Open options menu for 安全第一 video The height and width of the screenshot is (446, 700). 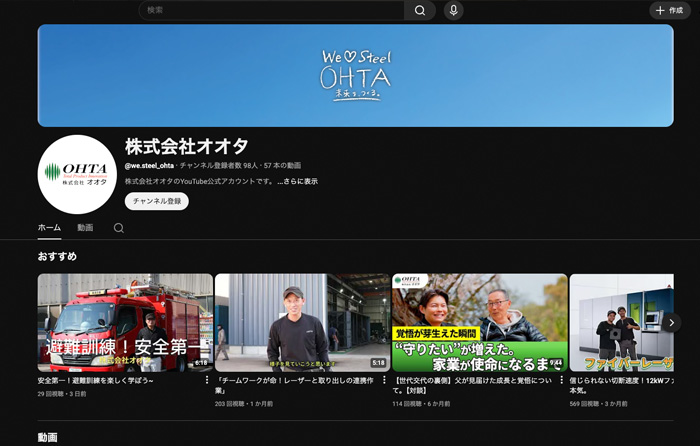(207, 380)
